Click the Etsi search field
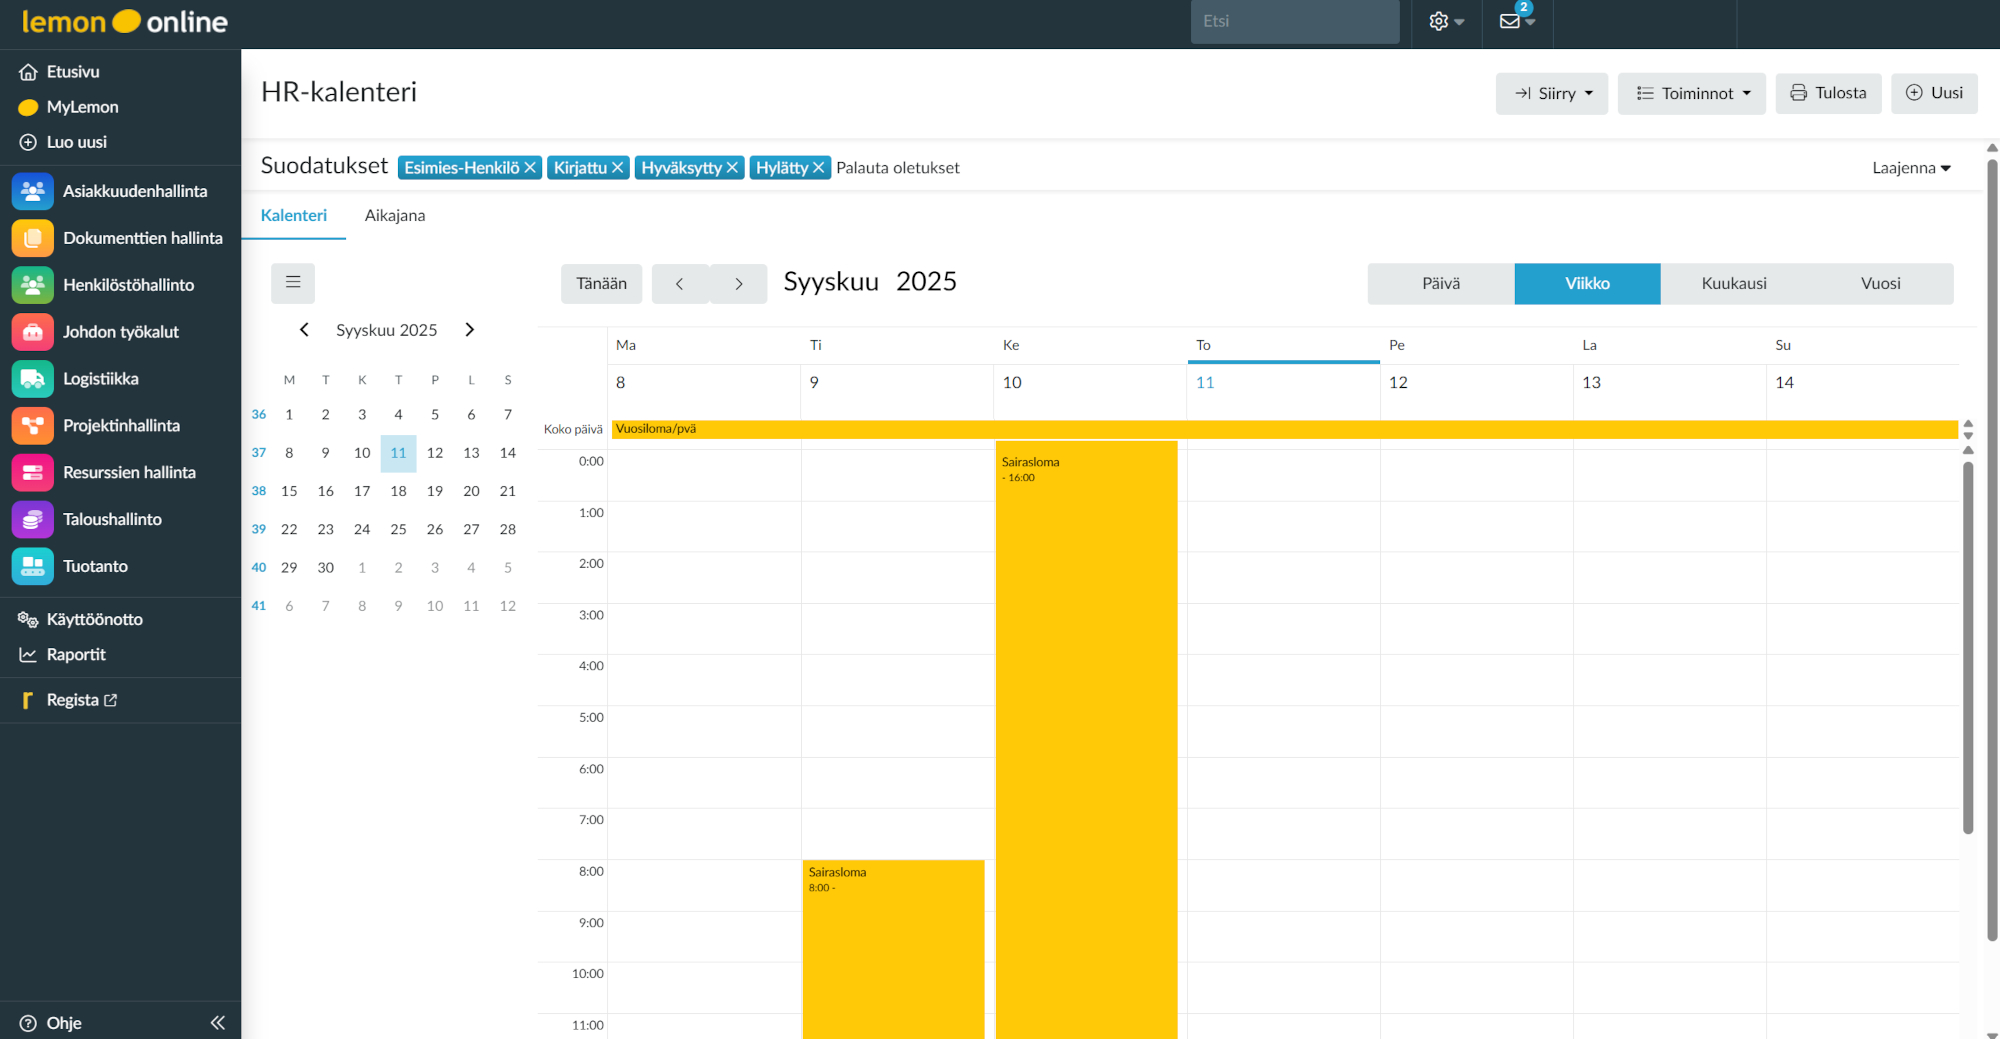Image resolution: width=2000 pixels, height=1039 pixels. [1294, 21]
